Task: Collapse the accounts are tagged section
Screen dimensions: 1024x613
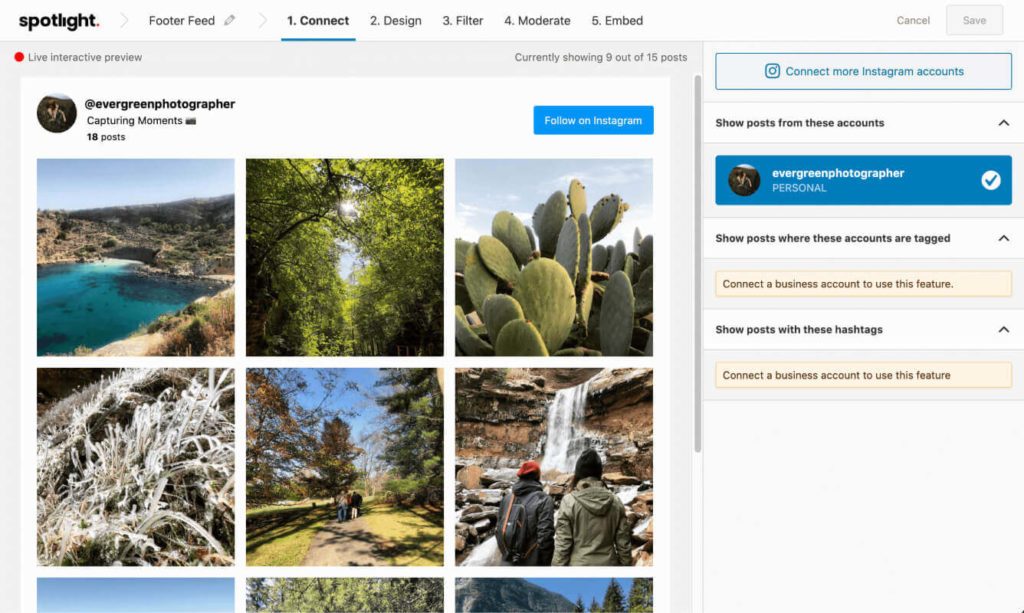Action: click(x=1005, y=238)
